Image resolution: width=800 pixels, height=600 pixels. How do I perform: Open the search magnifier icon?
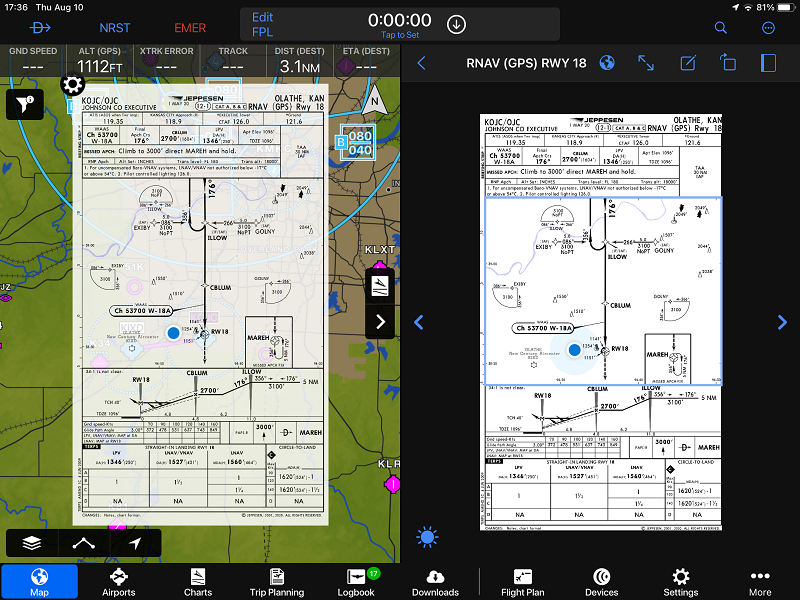[x=720, y=28]
